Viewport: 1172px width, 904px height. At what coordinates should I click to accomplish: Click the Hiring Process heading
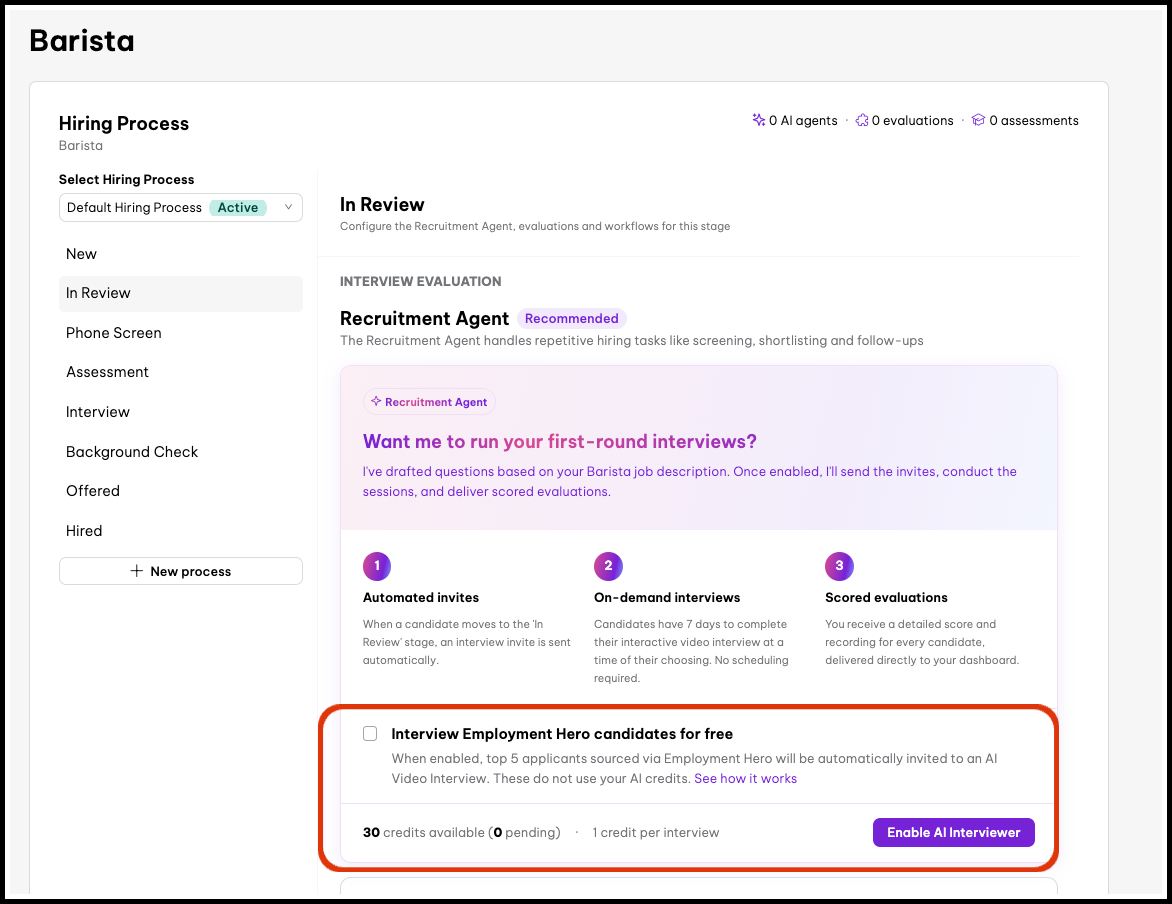(x=124, y=123)
